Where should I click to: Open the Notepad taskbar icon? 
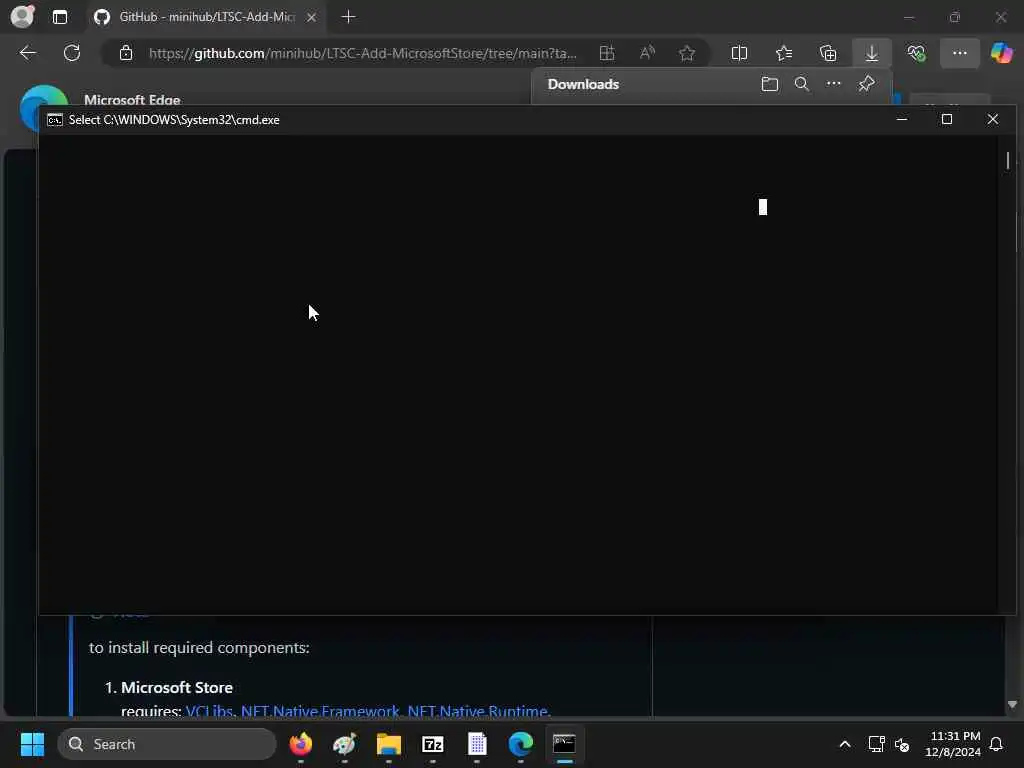click(x=477, y=744)
